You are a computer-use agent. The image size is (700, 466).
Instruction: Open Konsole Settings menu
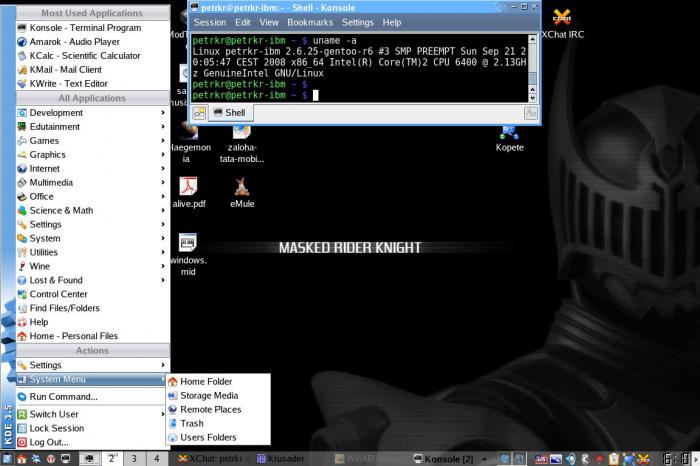(x=358, y=22)
